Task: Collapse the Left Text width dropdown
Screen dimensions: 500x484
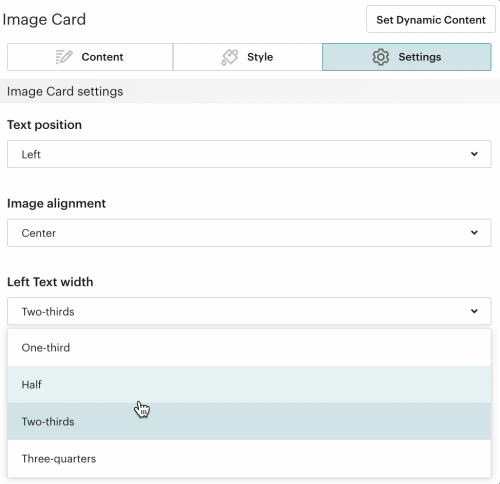Action: (249, 311)
